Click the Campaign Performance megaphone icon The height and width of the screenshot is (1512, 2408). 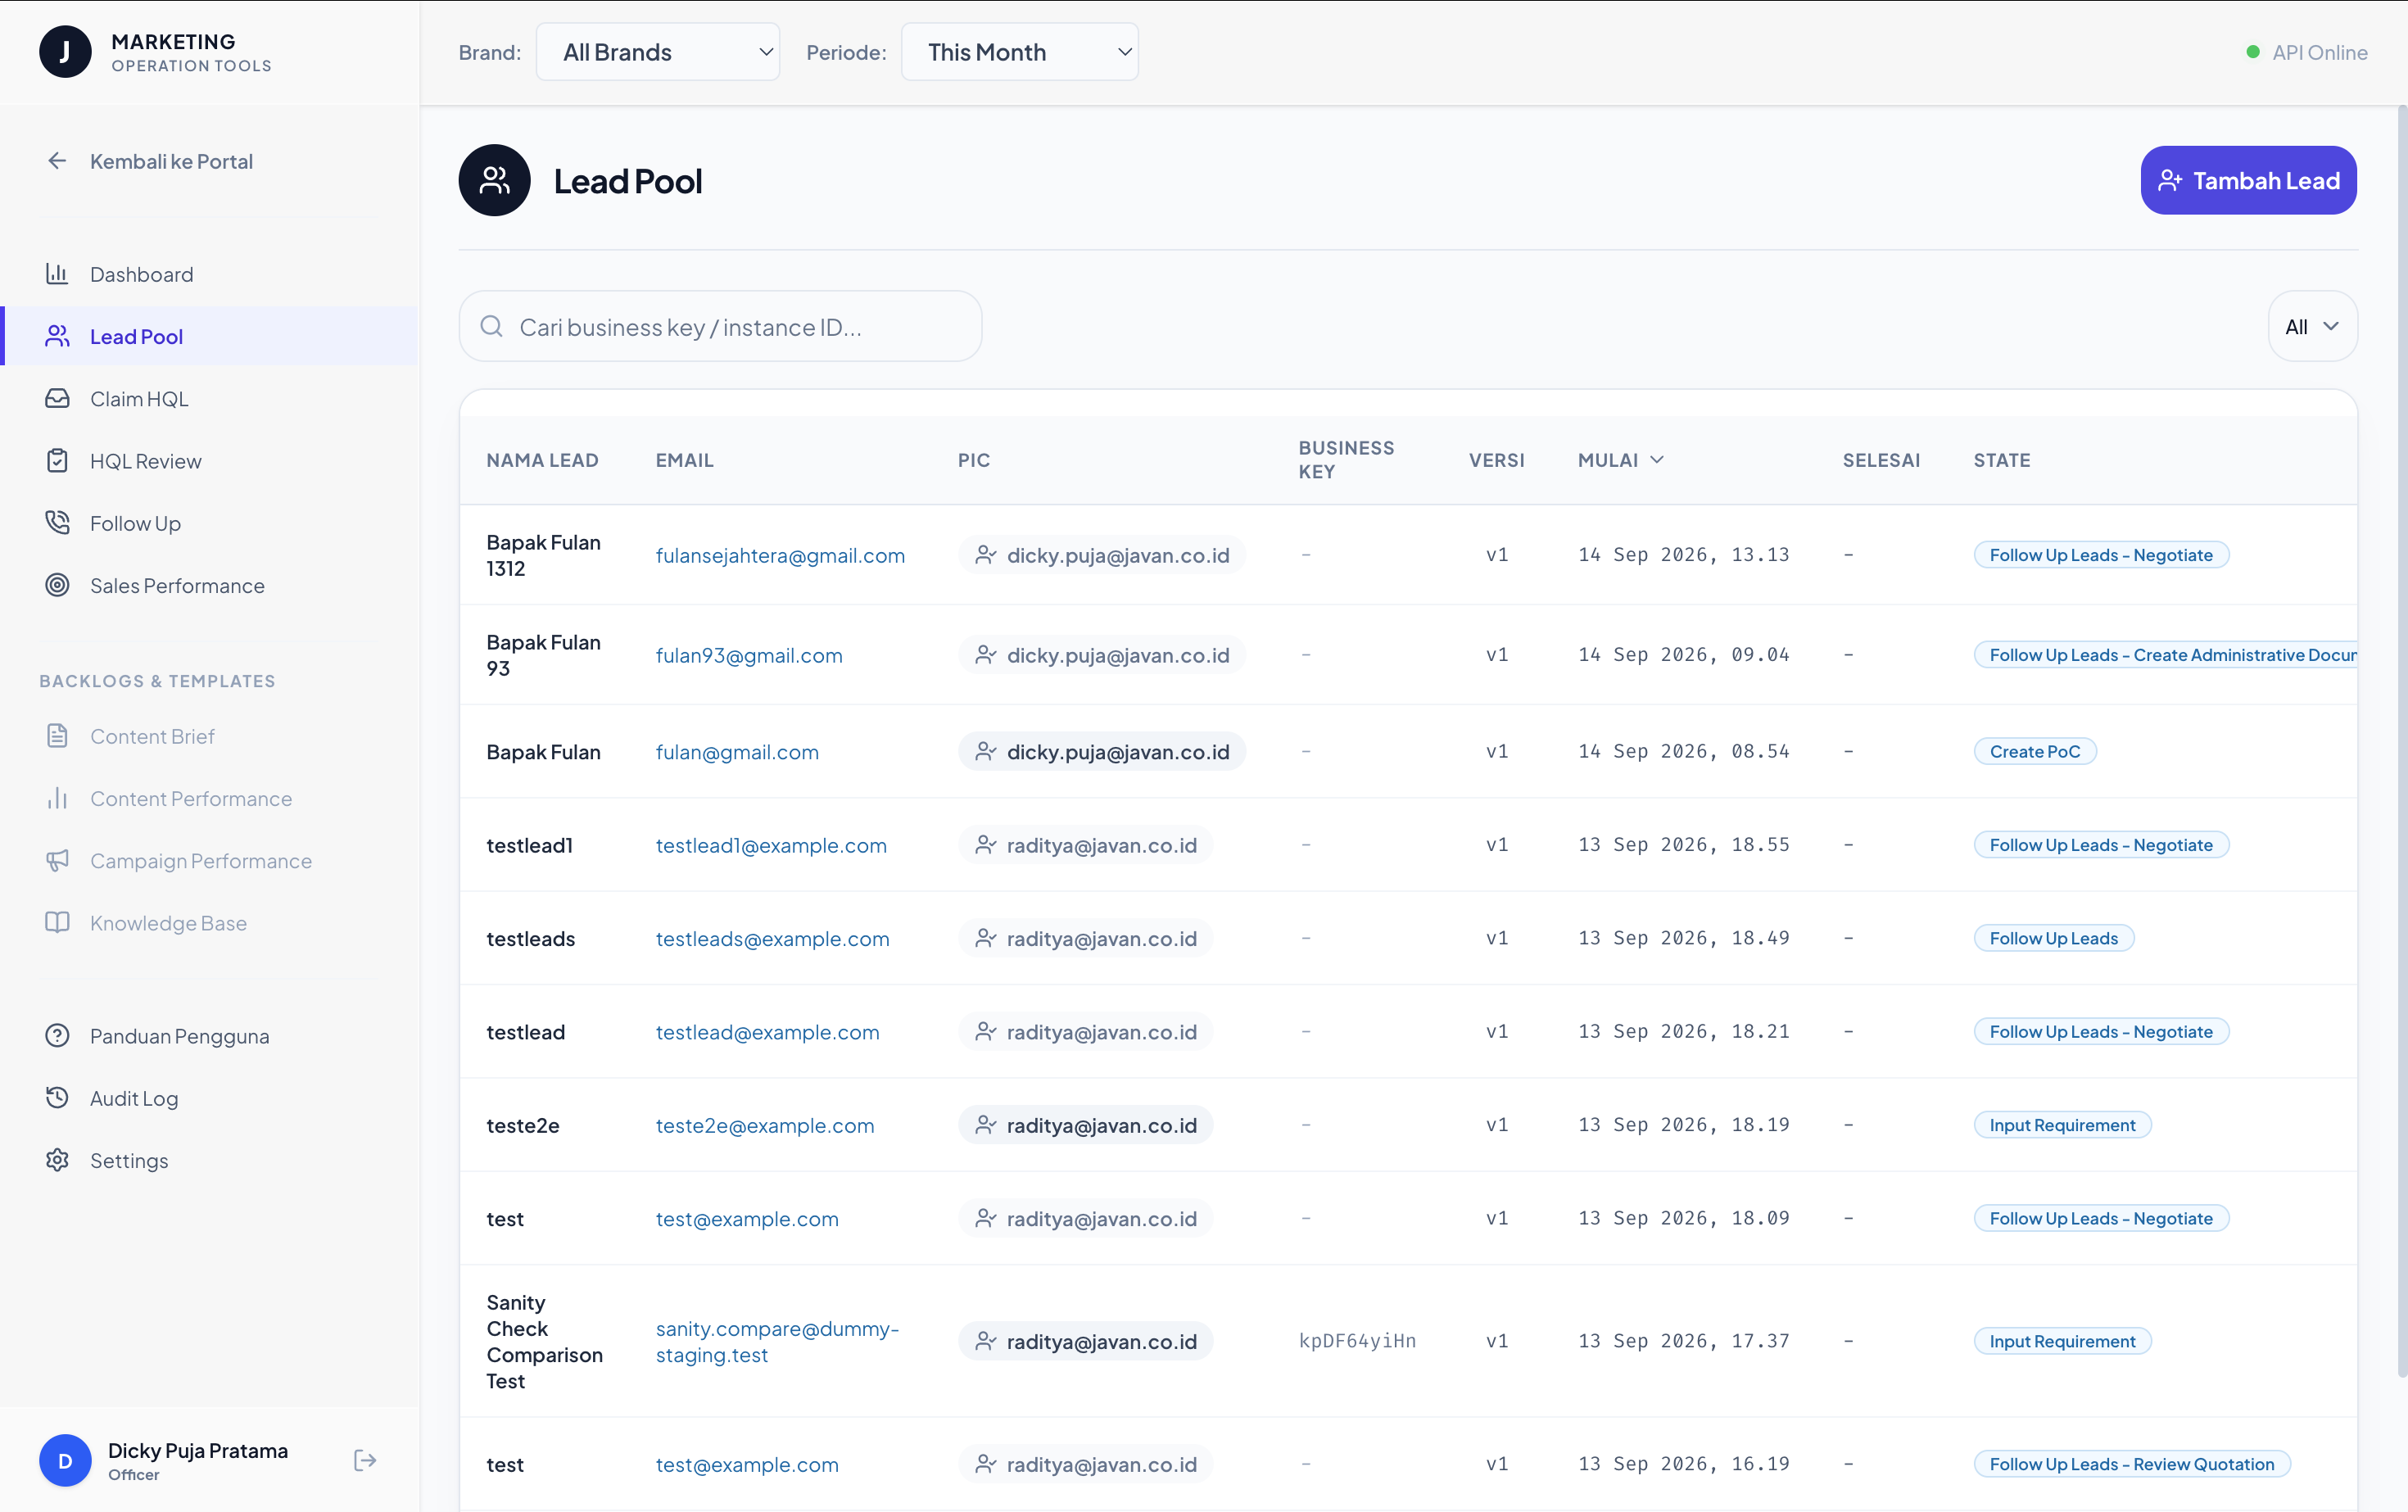[x=57, y=860]
